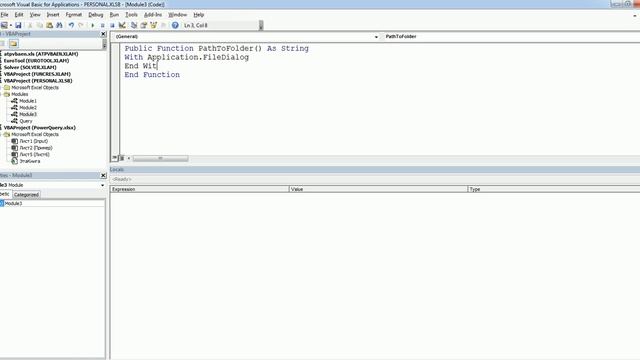This screenshot has height=360, width=640.
Task: Click the Reset stop icon
Action: (x=112, y=25)
